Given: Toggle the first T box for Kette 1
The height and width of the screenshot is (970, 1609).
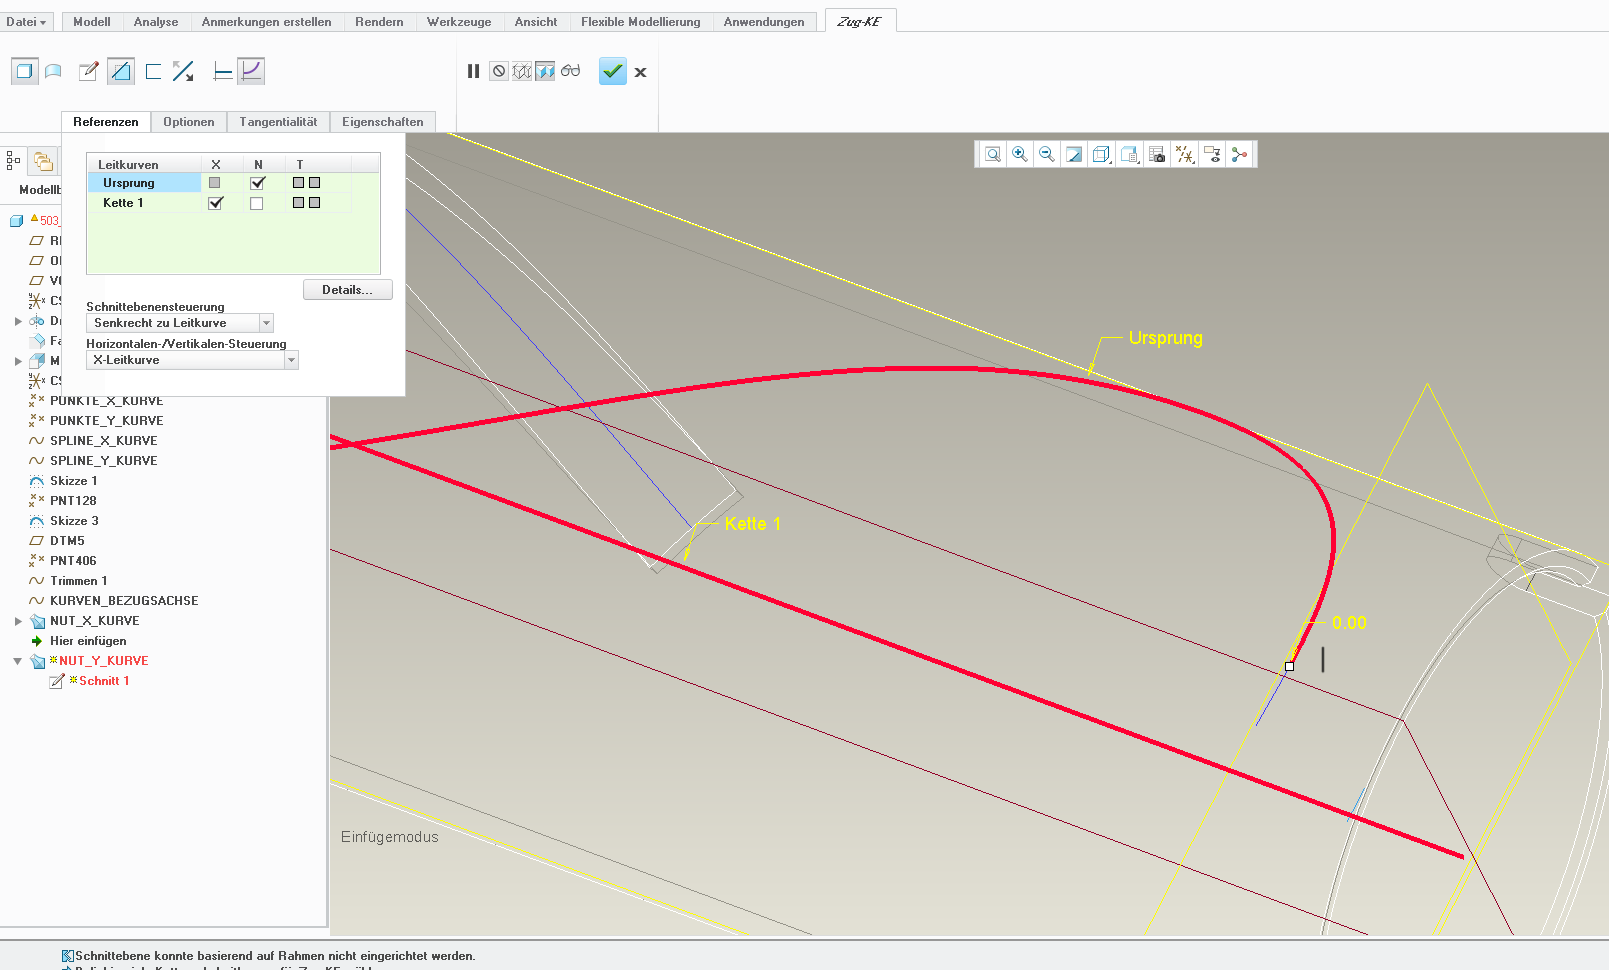Looking at the screenshot, I should click(x=298, y=203).
